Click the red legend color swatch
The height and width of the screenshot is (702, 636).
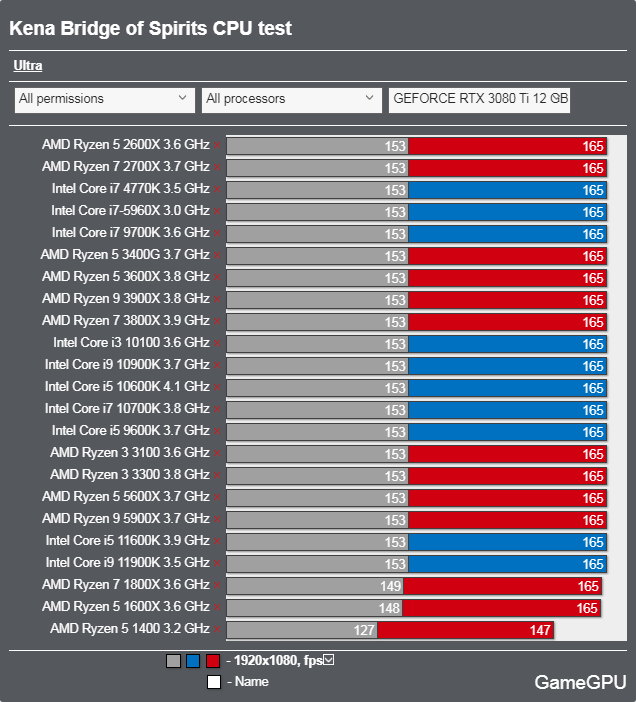[x=213, y=661]
